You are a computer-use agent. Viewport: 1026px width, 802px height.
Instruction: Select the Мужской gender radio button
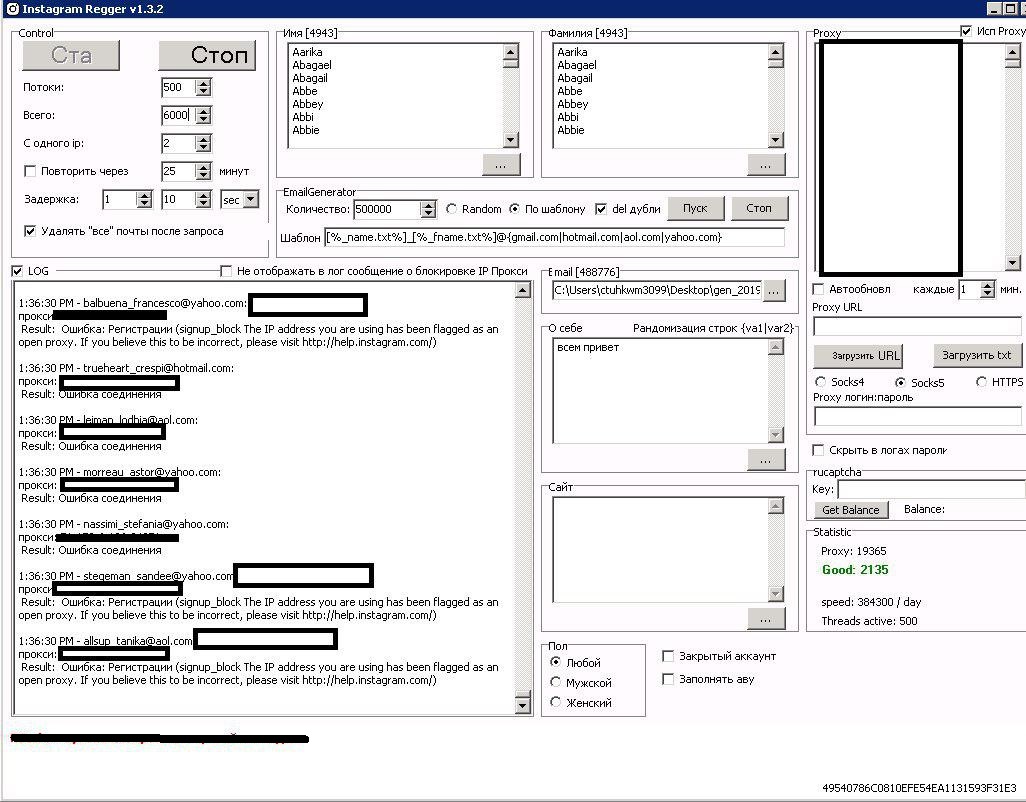[556, 682]
